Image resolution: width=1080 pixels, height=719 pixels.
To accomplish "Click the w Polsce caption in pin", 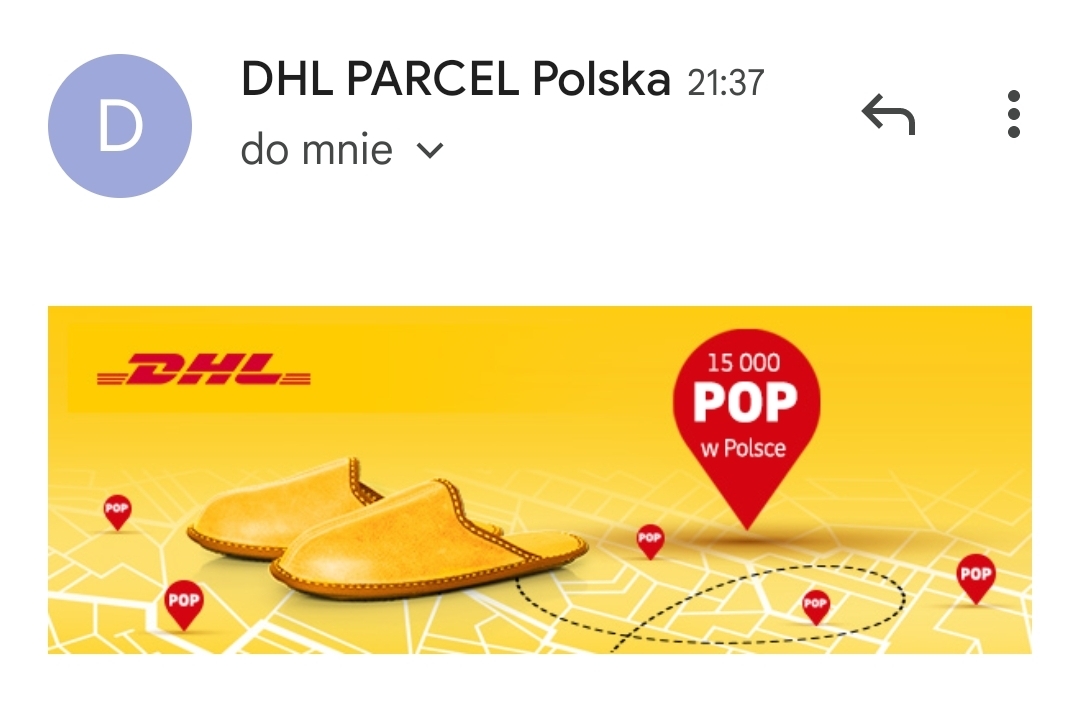I will [743, 448].
